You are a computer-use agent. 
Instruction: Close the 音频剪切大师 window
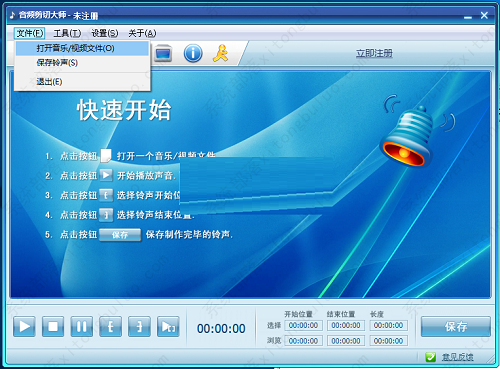coord(484,15)
